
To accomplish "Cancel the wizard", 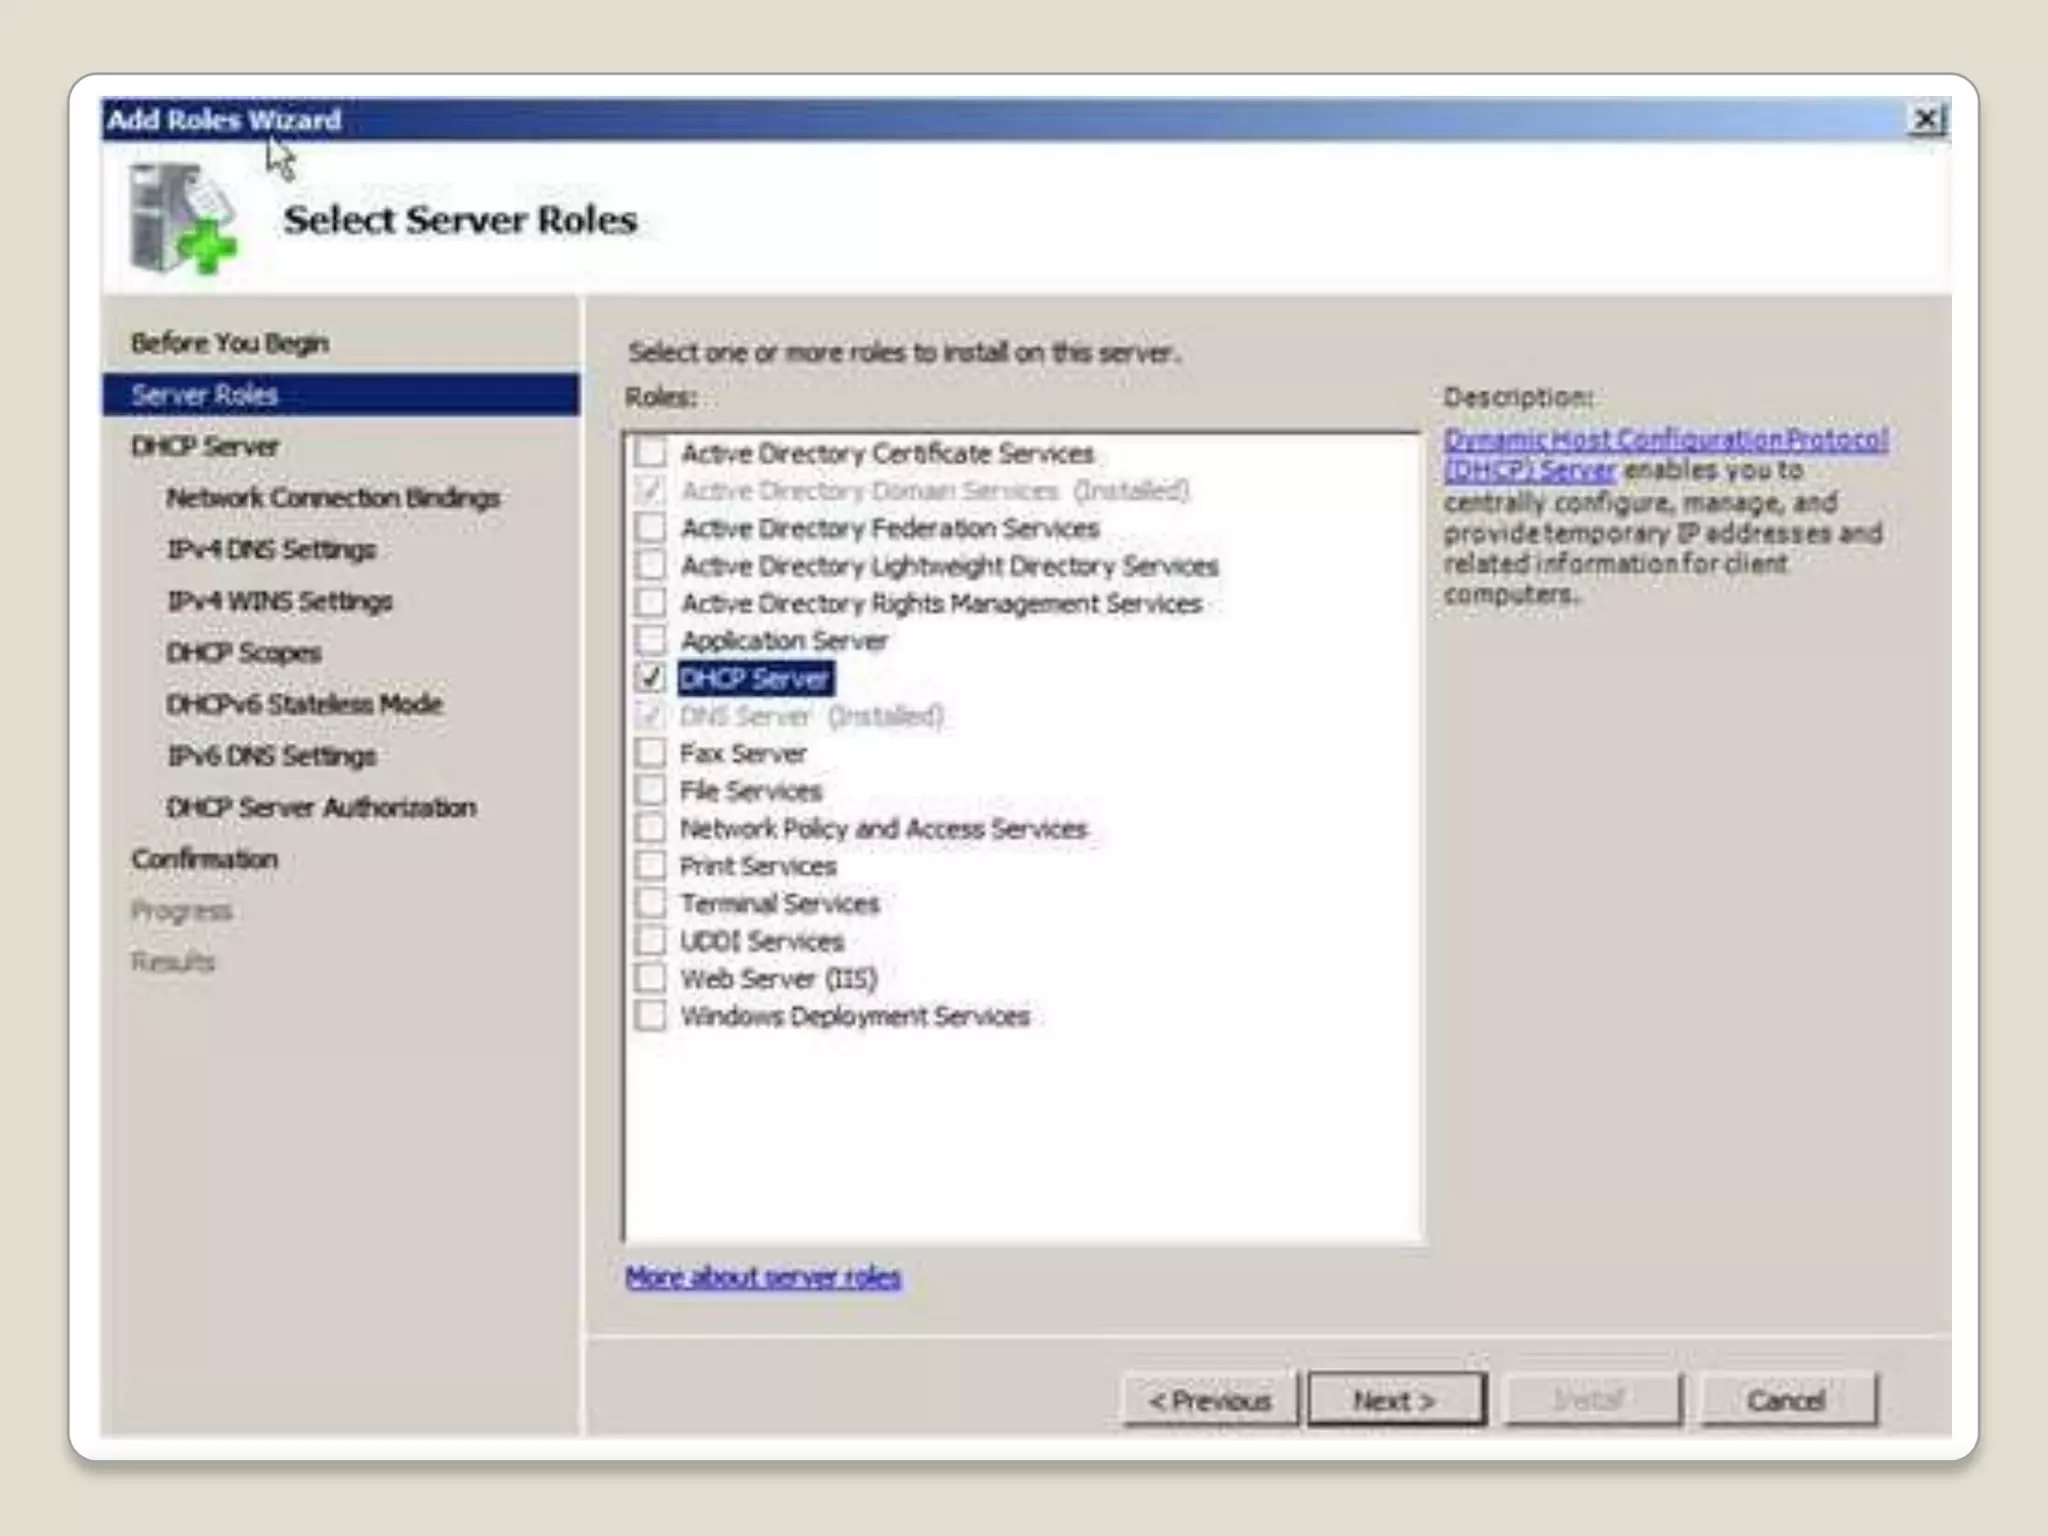I will 1787,1400.
